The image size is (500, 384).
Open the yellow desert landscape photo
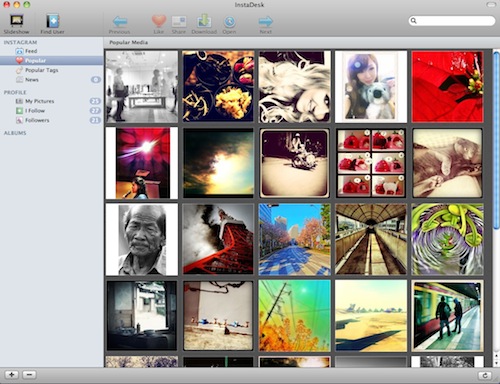(371, 316)
